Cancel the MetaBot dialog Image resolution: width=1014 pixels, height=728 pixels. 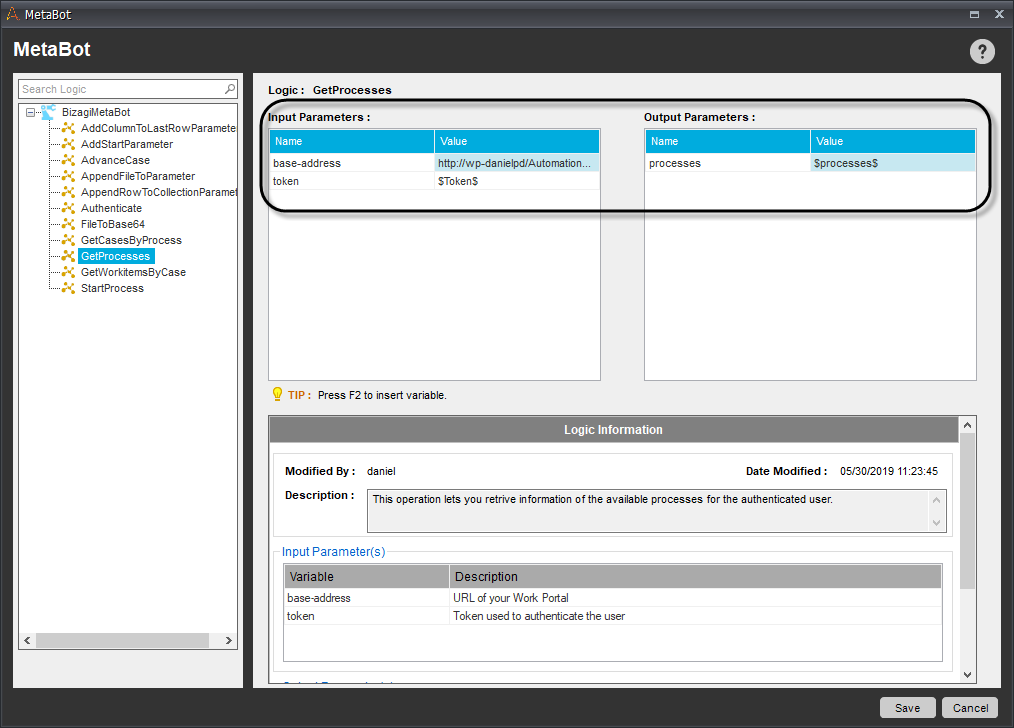tap(970, 708)
